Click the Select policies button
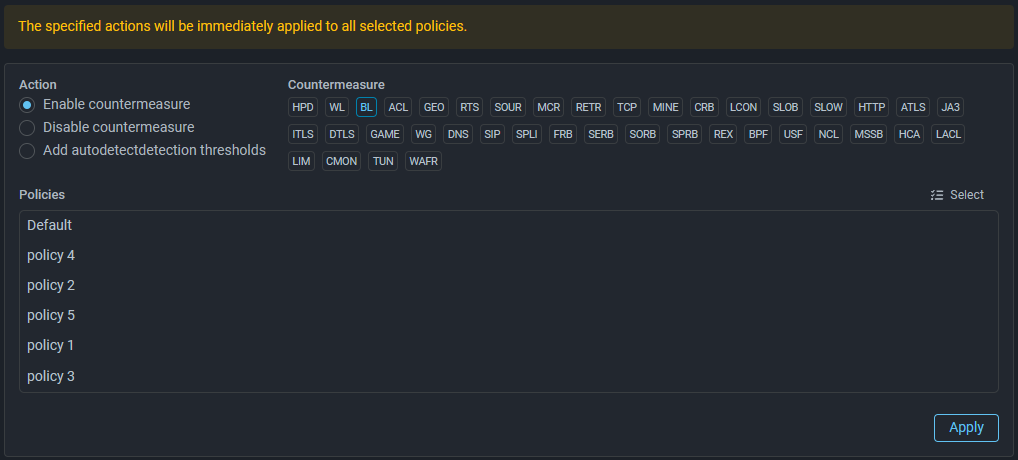Image resolution: width=1018 pixels, height=460 pixels. (x=957, y=195)
